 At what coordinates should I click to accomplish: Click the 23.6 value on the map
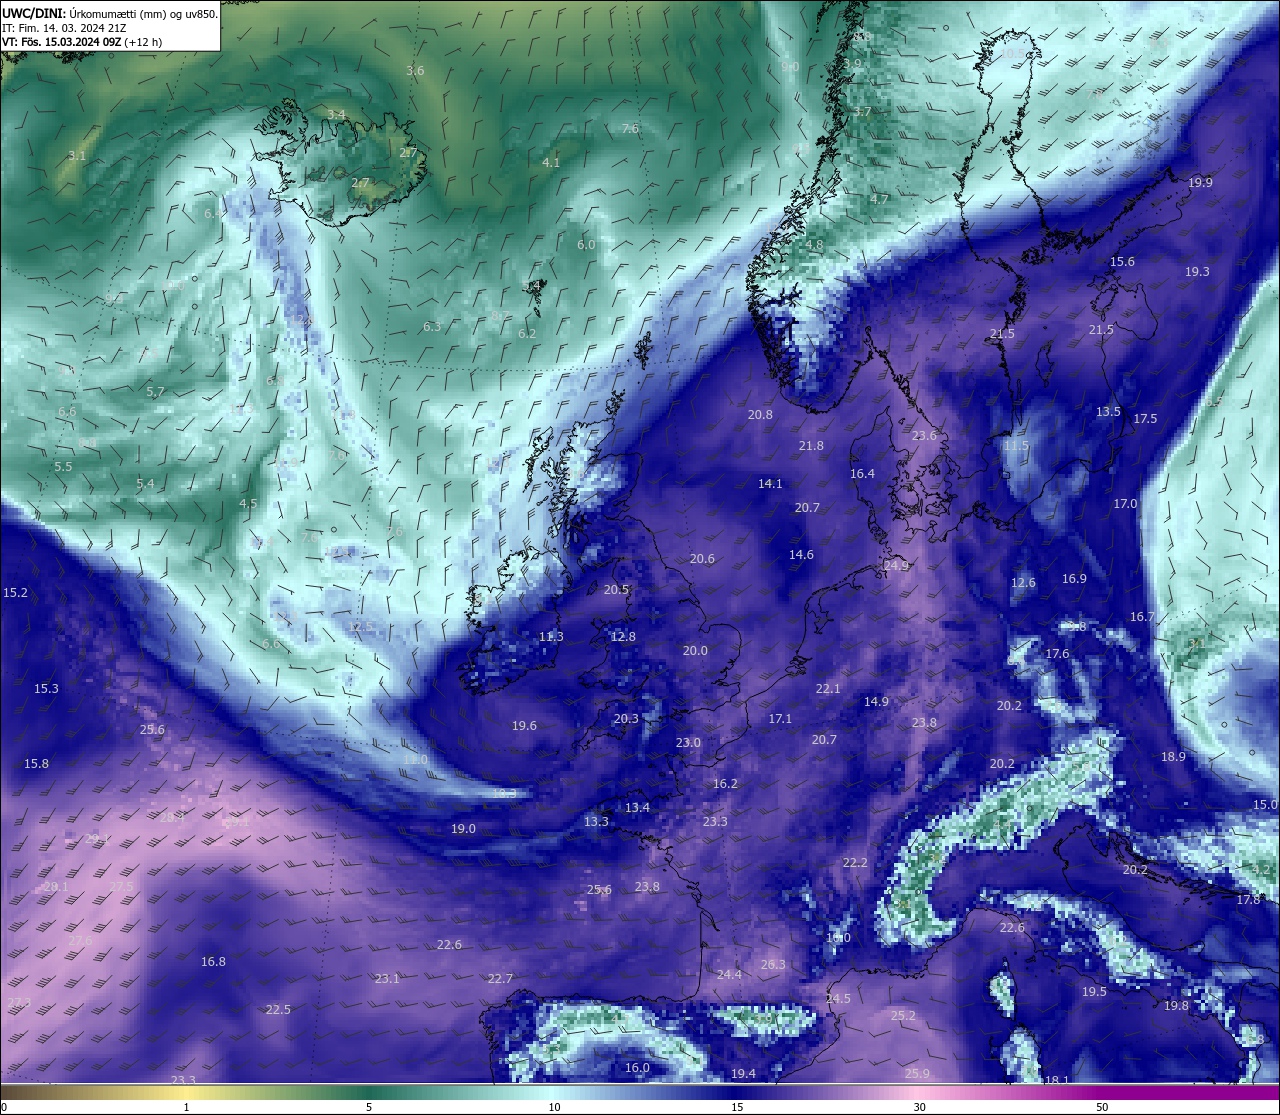[924, 436]
